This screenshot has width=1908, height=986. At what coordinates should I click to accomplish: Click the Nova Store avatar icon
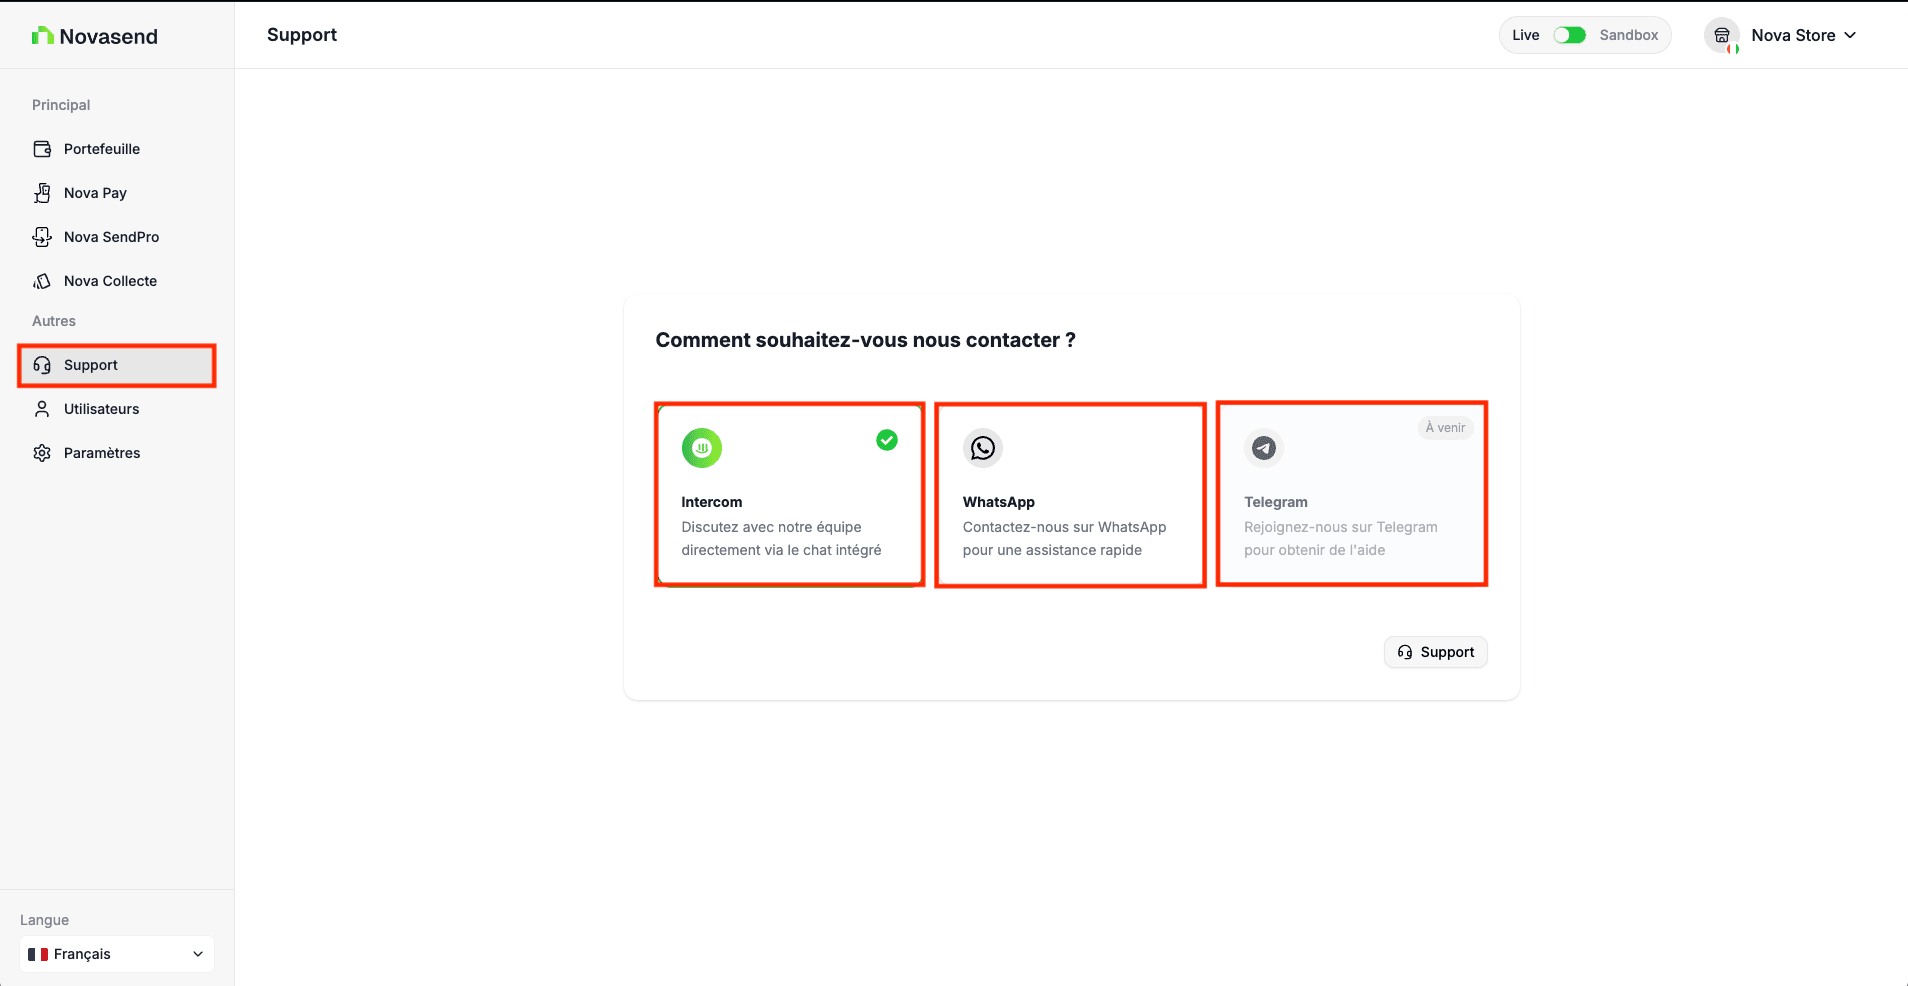[x=1722, y=35]
